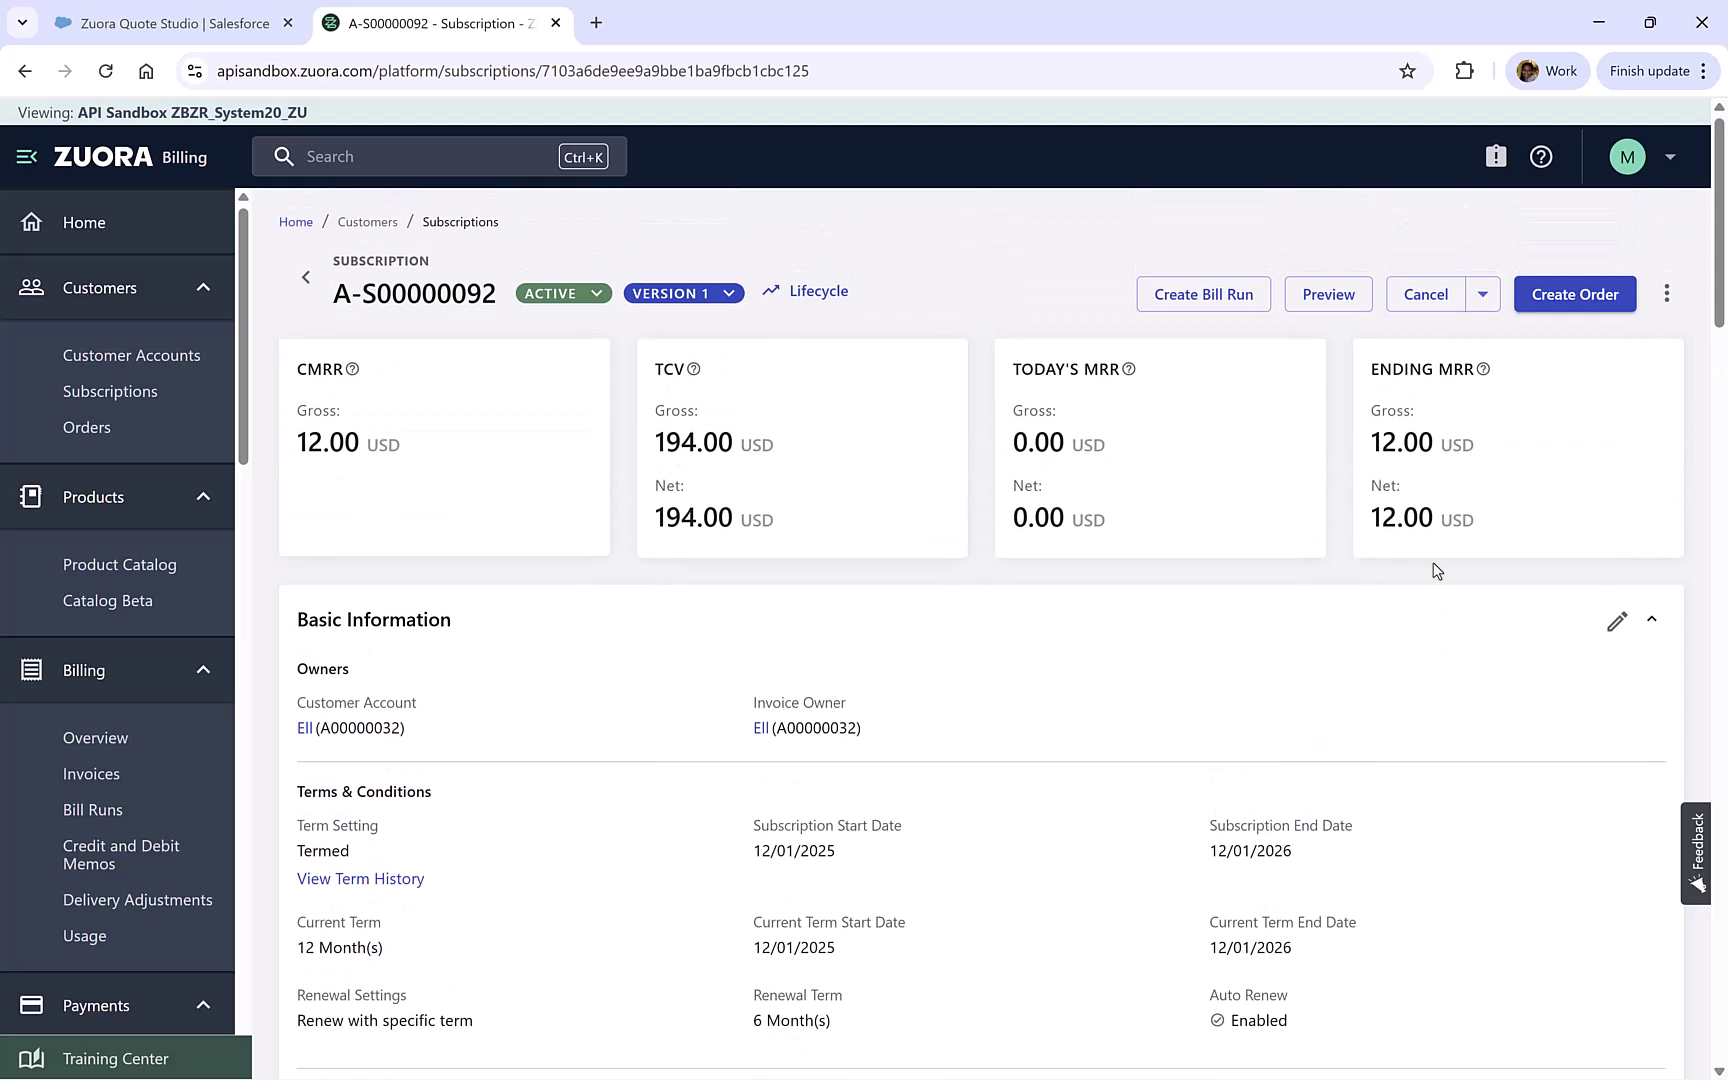Image resolution: width=1728 pixels, height=1080 pixels.
Task: Open the View Term History link
Action: tap(360, 878)
